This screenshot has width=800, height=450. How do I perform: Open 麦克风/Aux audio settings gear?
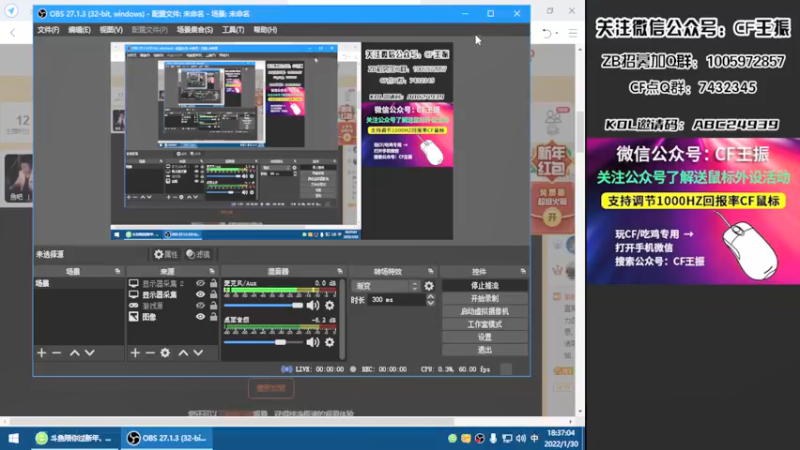[330, 306]
